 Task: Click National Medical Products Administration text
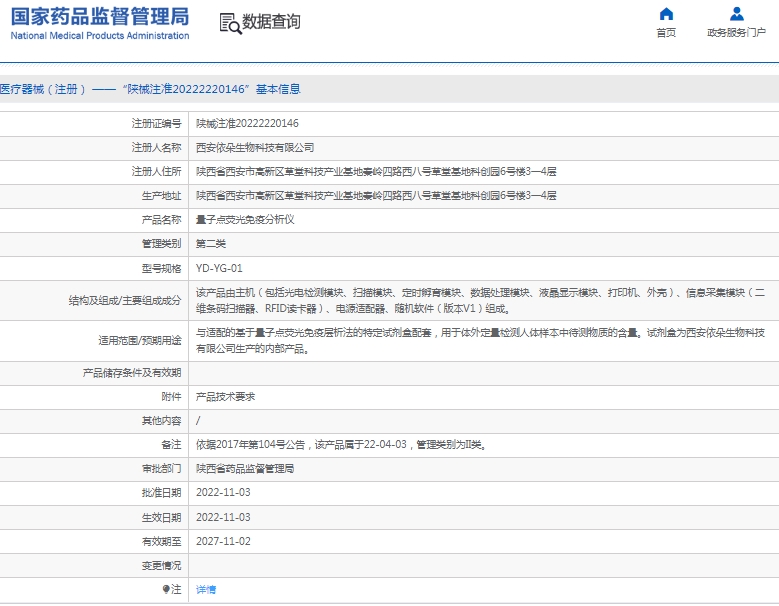tap(100, 36)
